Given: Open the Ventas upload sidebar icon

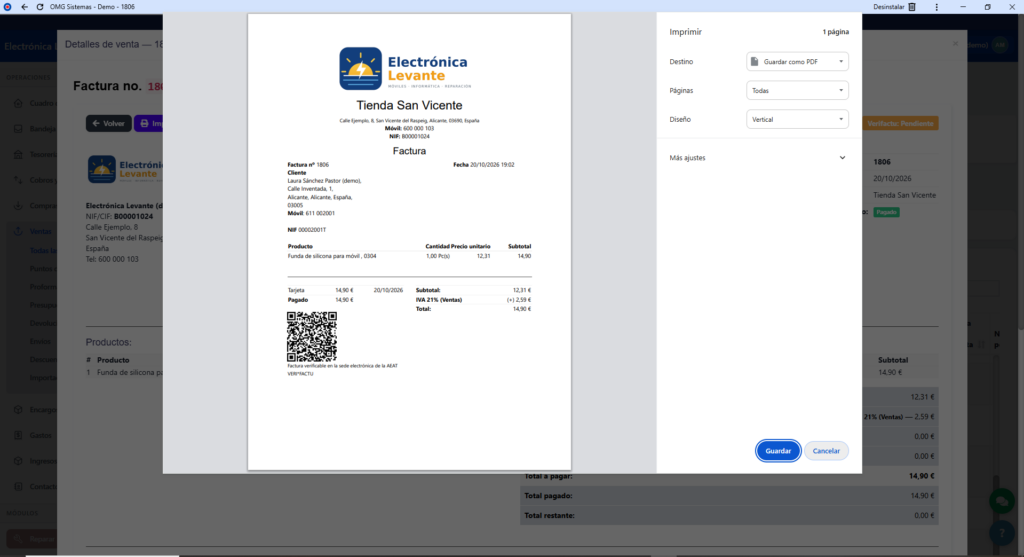Looking at the screenshot, I should pyautogui.click(x=18, y=231).
